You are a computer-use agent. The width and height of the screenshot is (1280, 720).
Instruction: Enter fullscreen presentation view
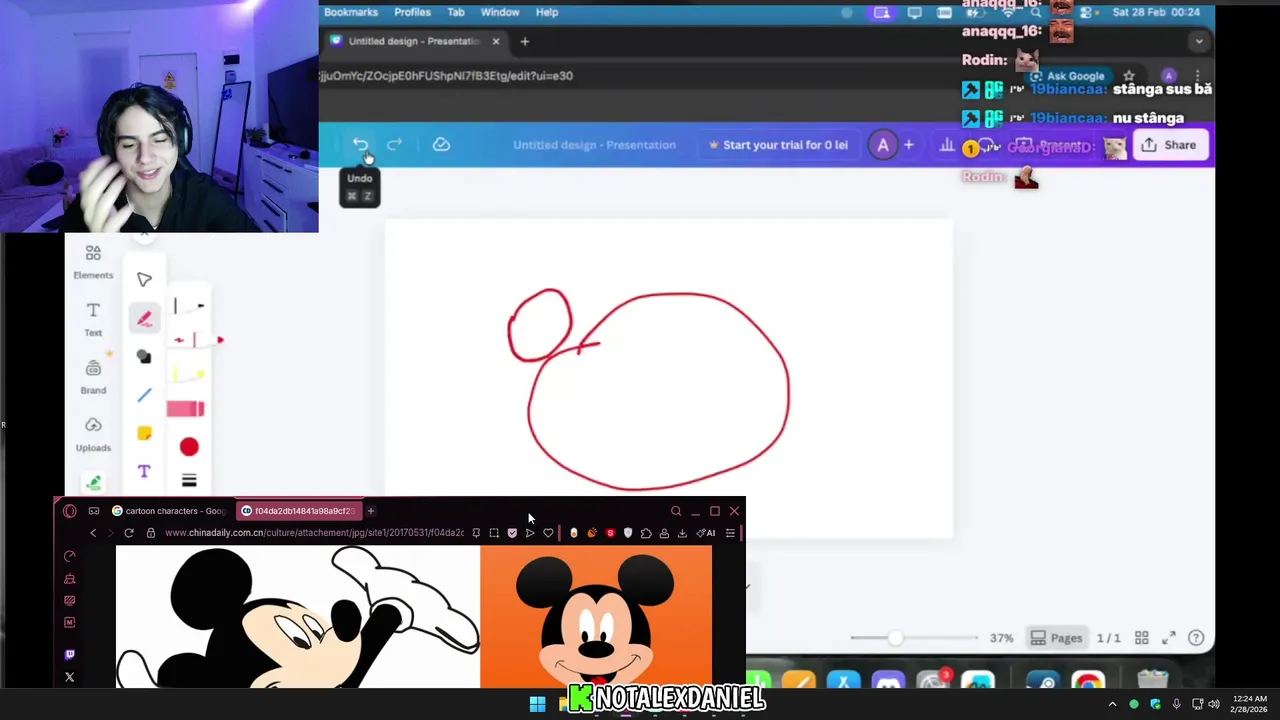(x=1168, y=638)
